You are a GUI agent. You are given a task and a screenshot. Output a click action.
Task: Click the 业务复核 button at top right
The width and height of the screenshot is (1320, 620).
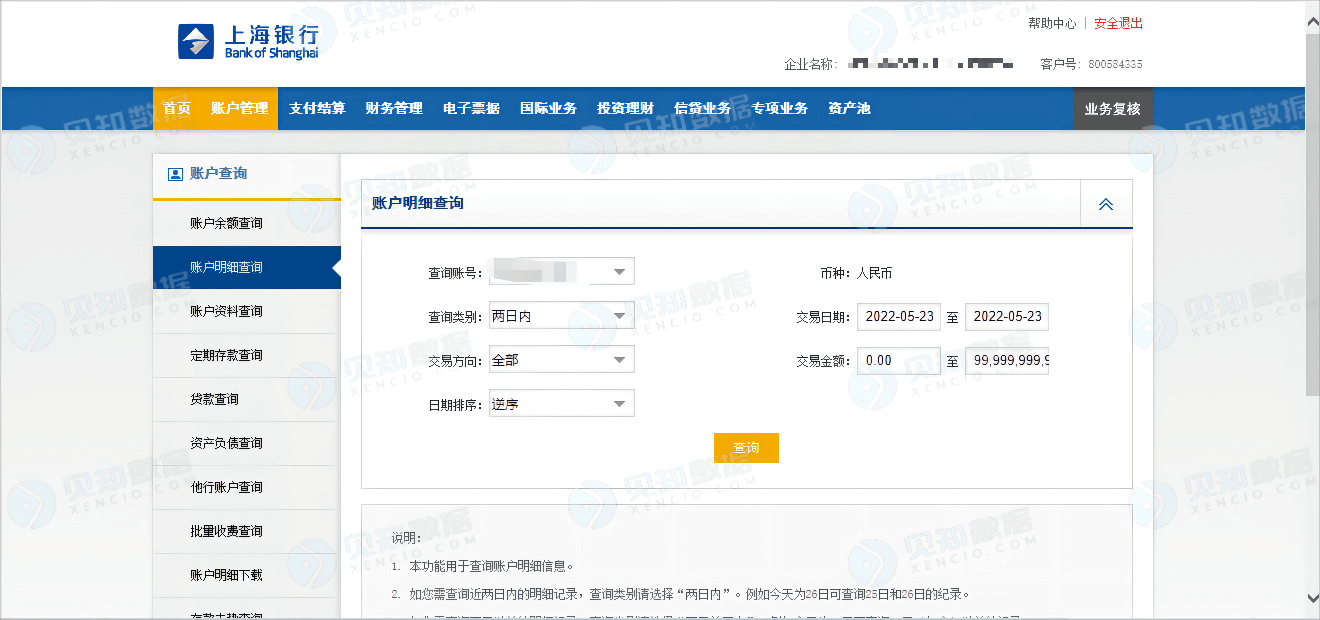(1113, 108)
